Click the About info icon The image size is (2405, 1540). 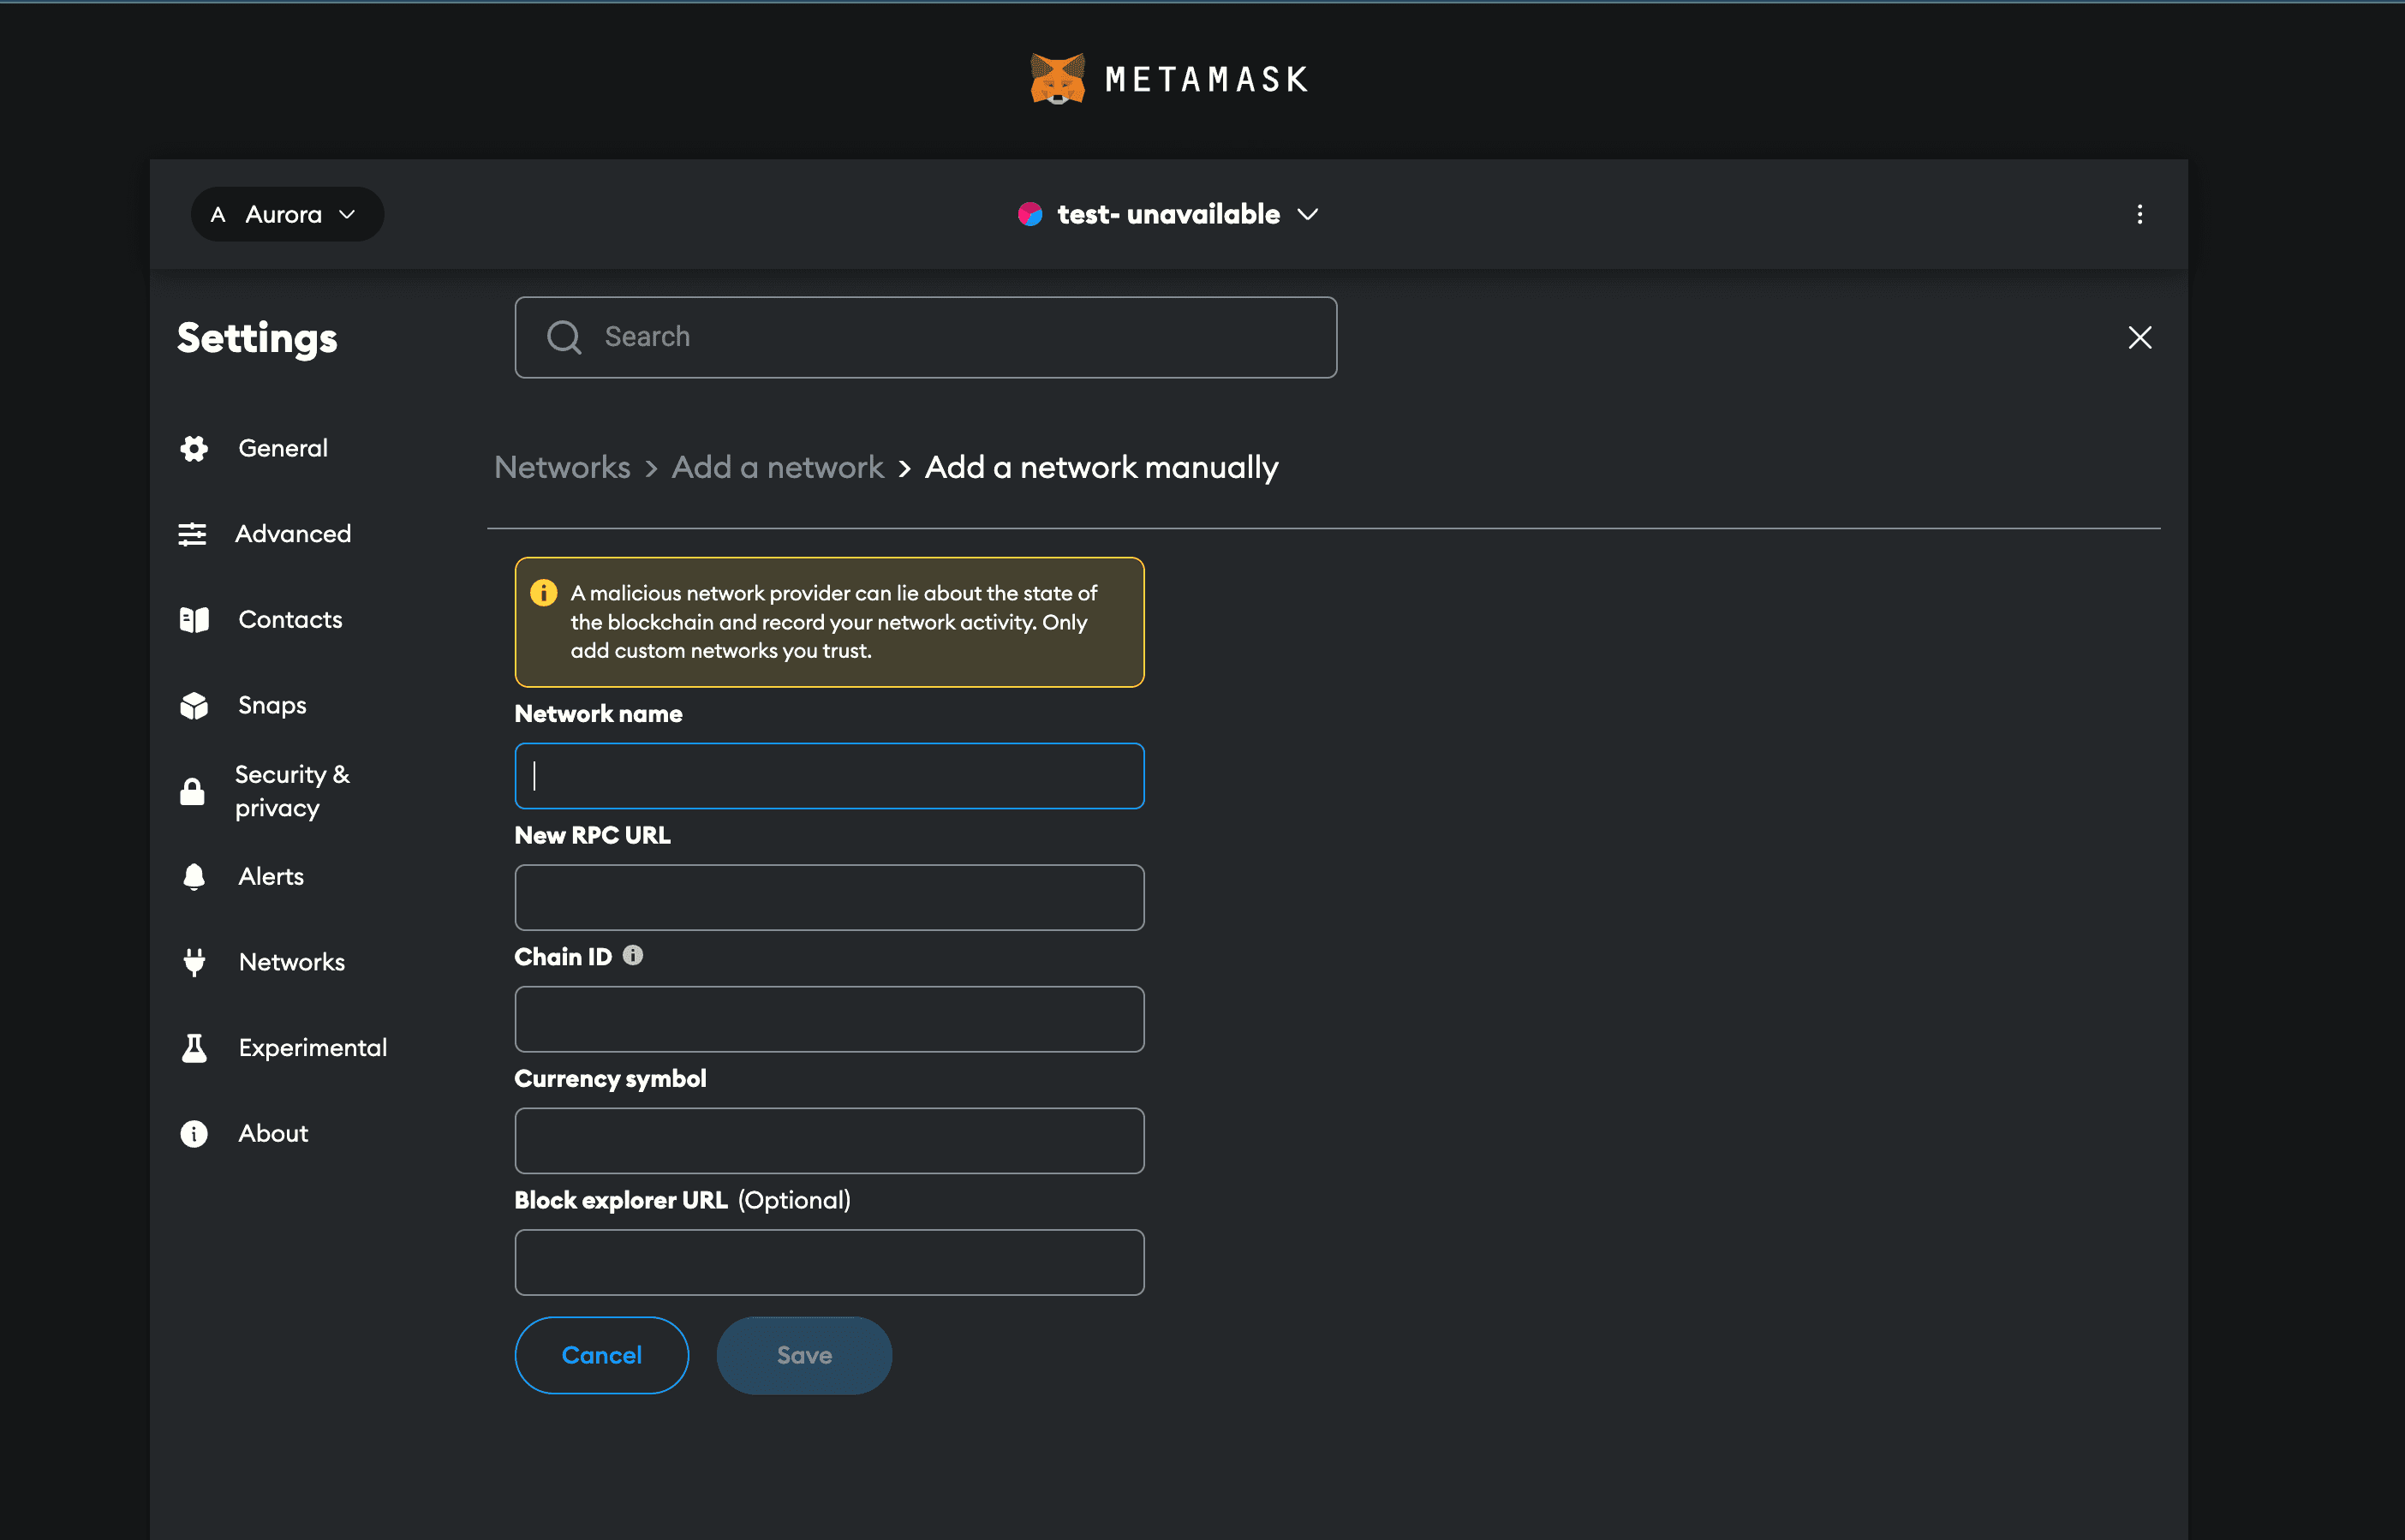[x=194, y=1134]
